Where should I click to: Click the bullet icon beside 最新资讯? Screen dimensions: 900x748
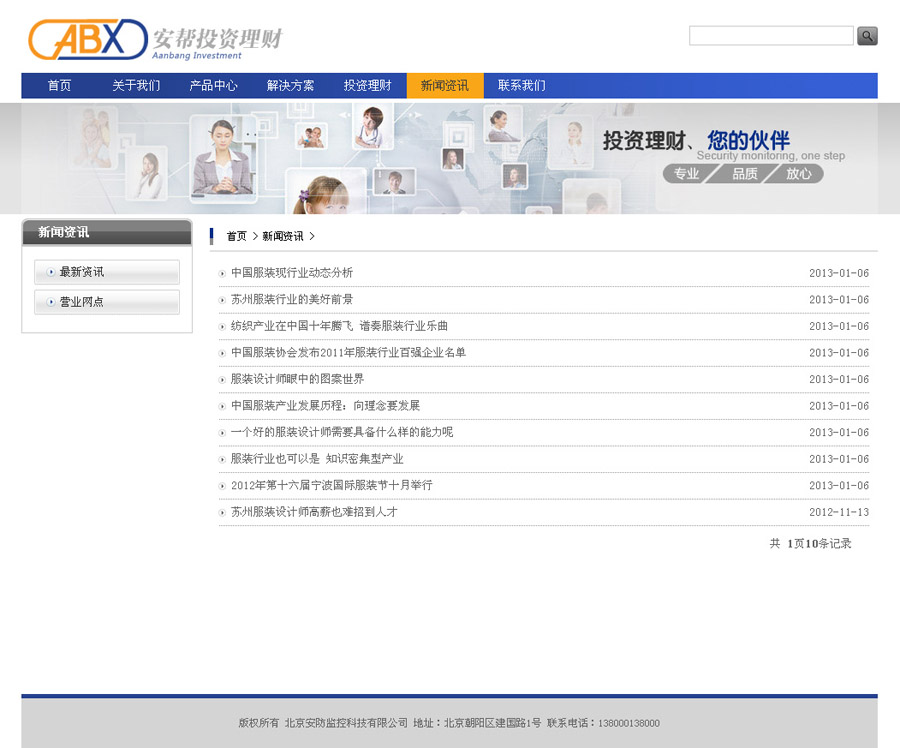pyautogui.click(x=51, y=272)
